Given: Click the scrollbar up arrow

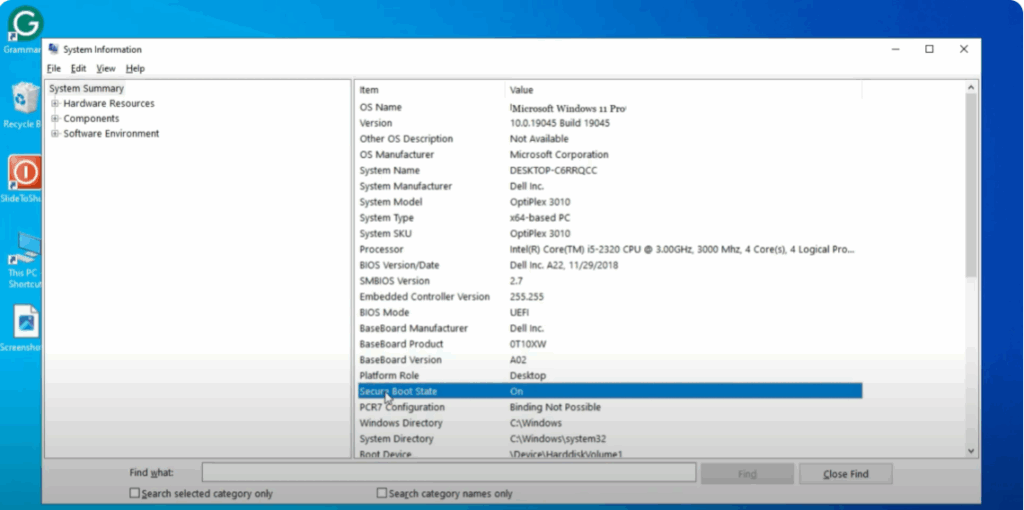Looking at the screenshot, I should coord(971,88).
